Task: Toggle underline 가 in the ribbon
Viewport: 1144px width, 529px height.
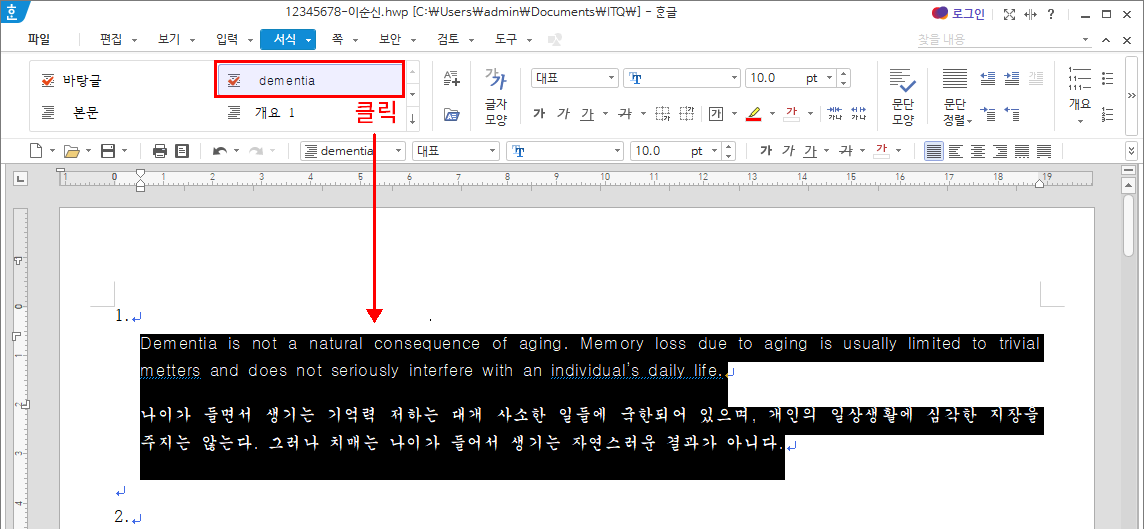Action: tap(587, 113)
